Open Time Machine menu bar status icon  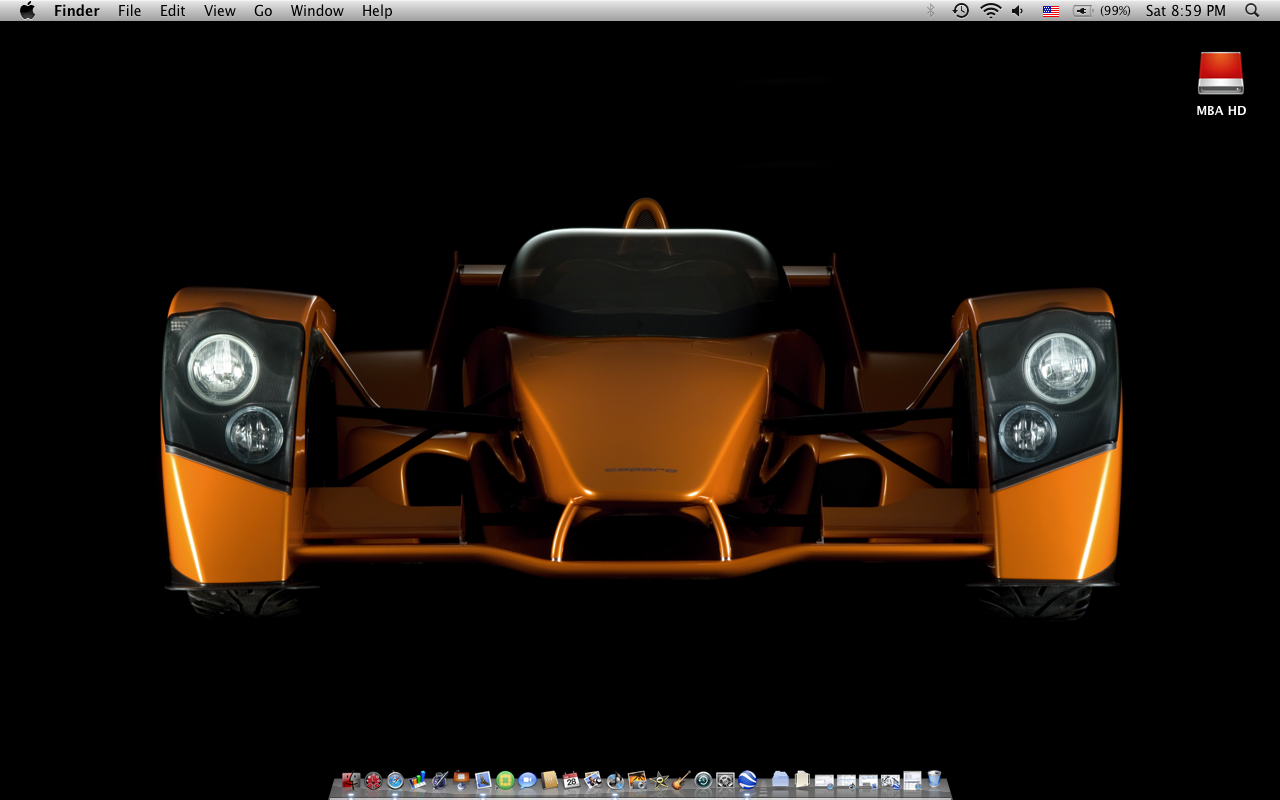pos(960,11)
